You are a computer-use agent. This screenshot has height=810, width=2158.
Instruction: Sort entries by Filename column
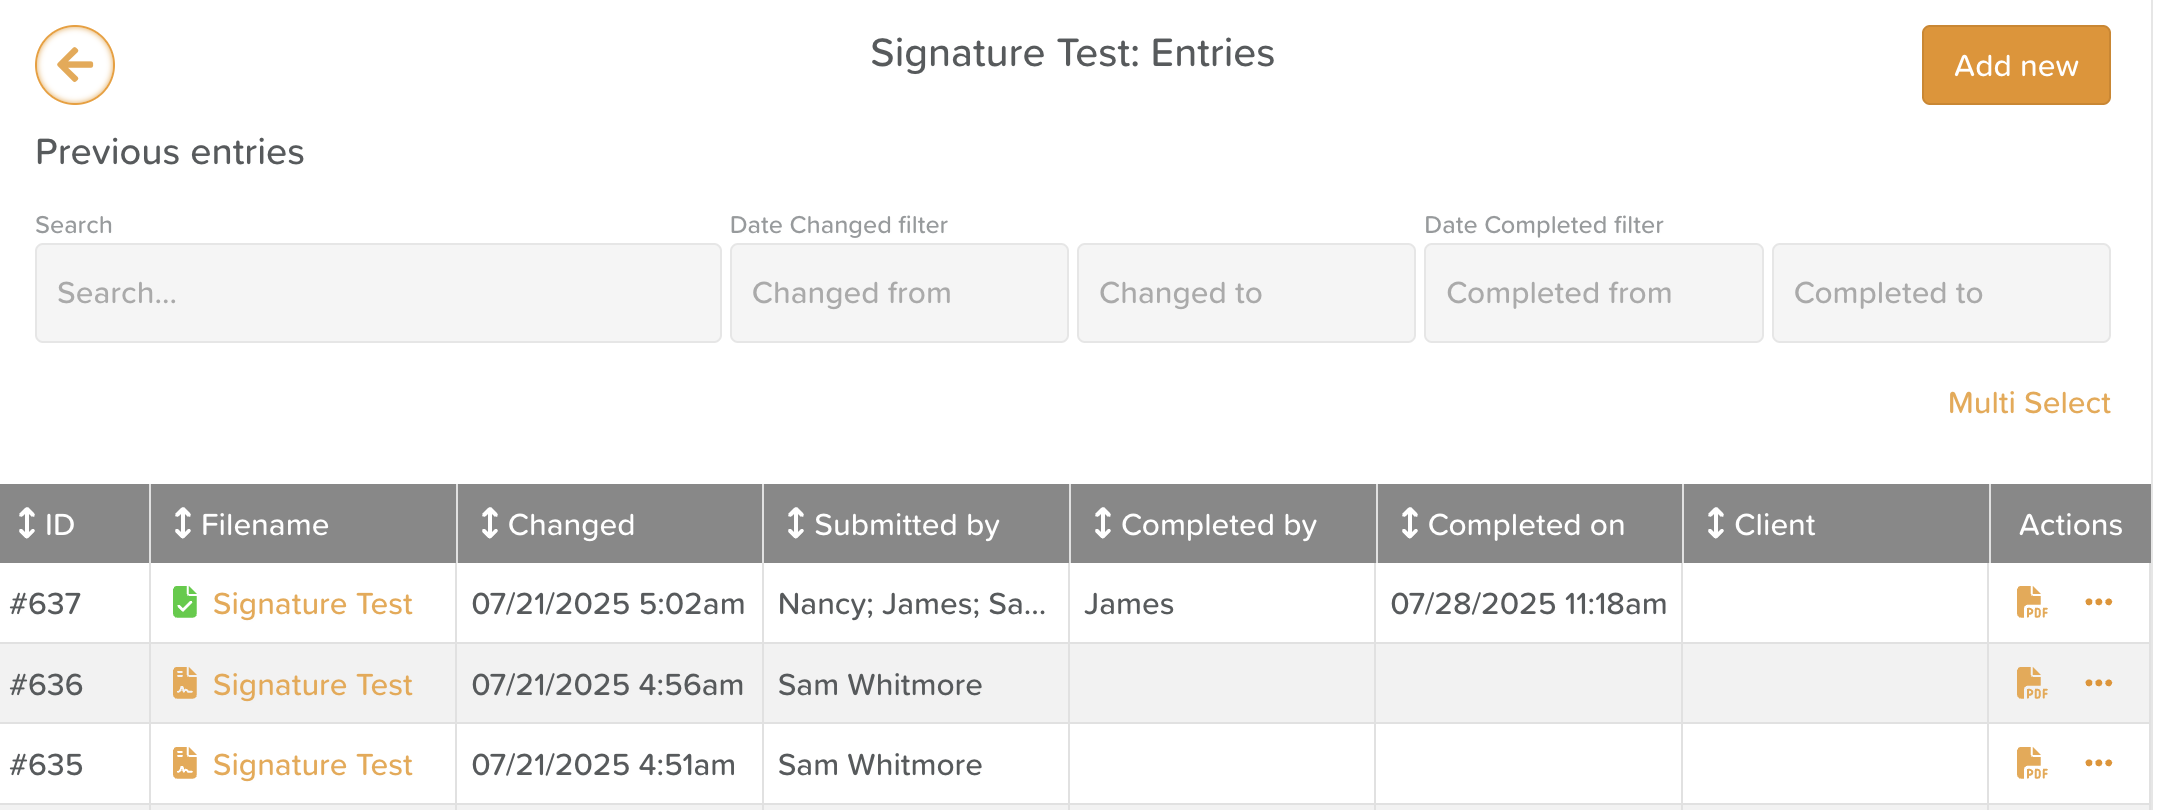tap(251, 524)
